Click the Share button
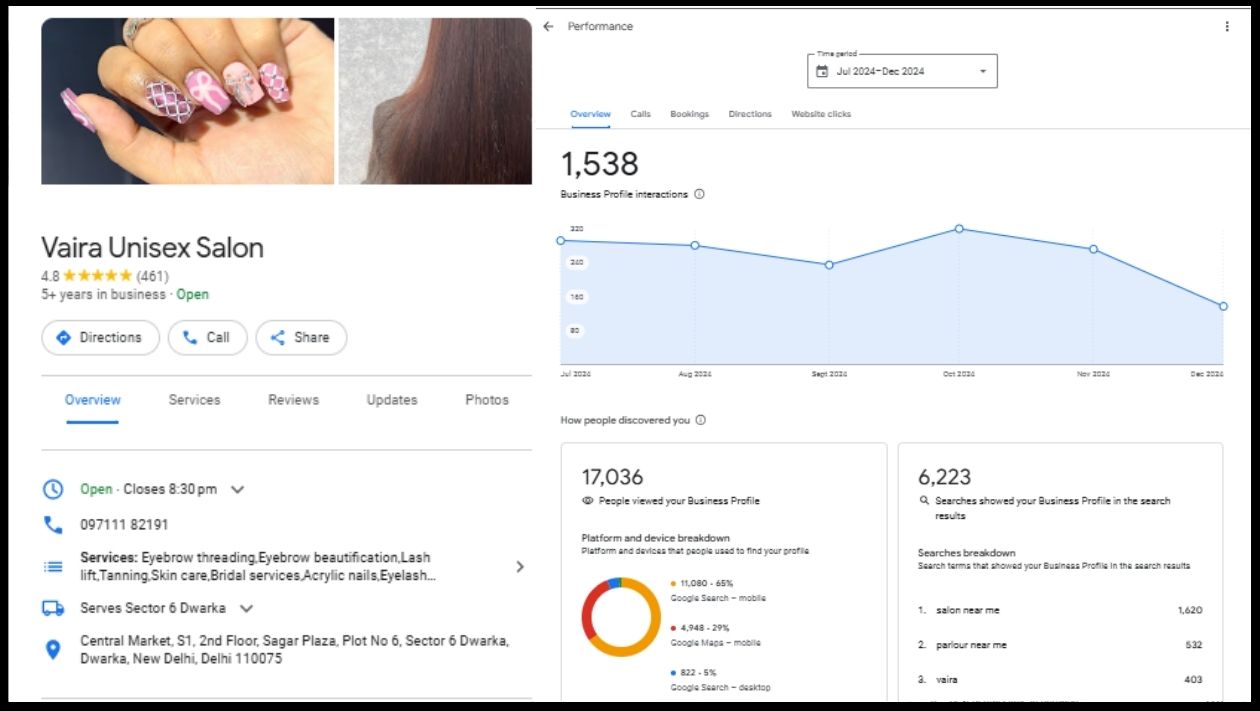The image size is (1260, 711). 301,338
